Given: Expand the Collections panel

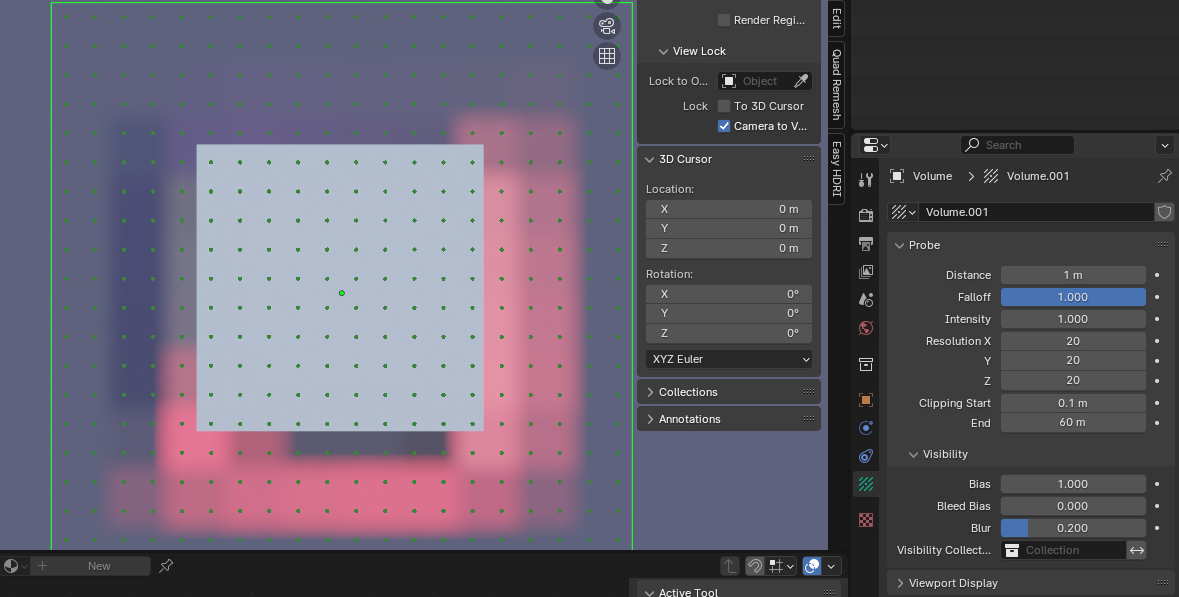Looking at the screenshot, I should [650, 392].
